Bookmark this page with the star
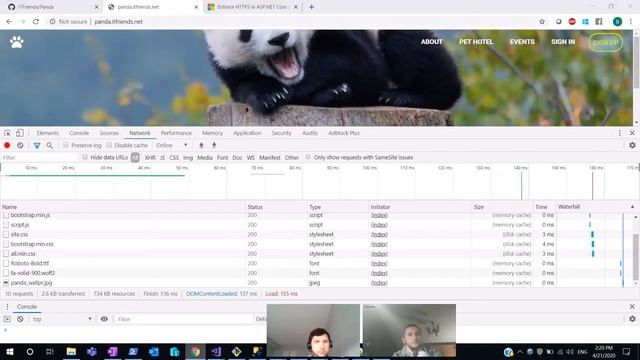Viewport: 640px width, 360px height. [x=542, y=22]
